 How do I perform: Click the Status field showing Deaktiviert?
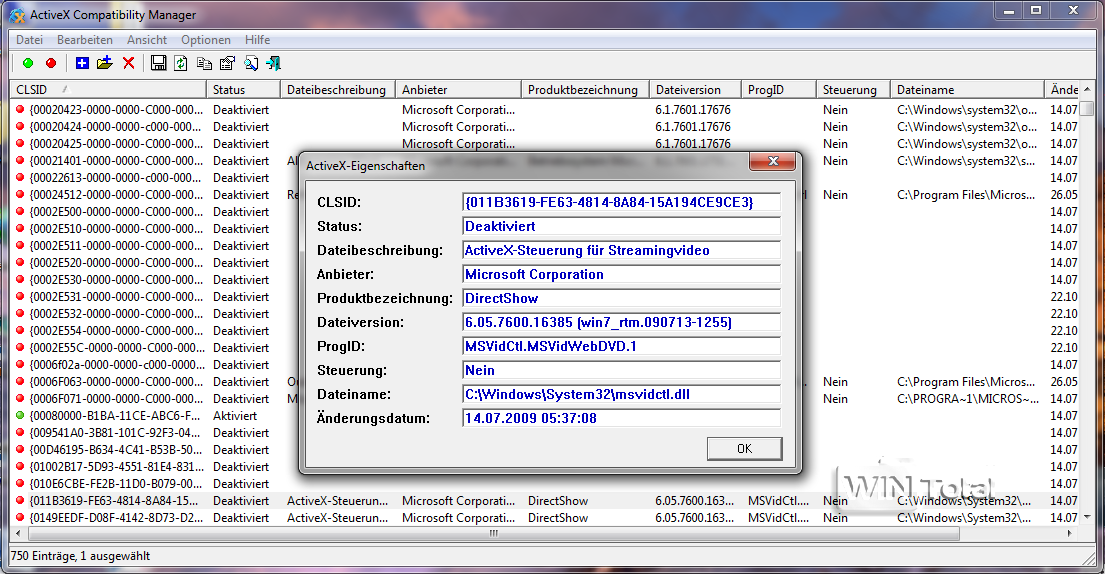[x=622, y=226]
